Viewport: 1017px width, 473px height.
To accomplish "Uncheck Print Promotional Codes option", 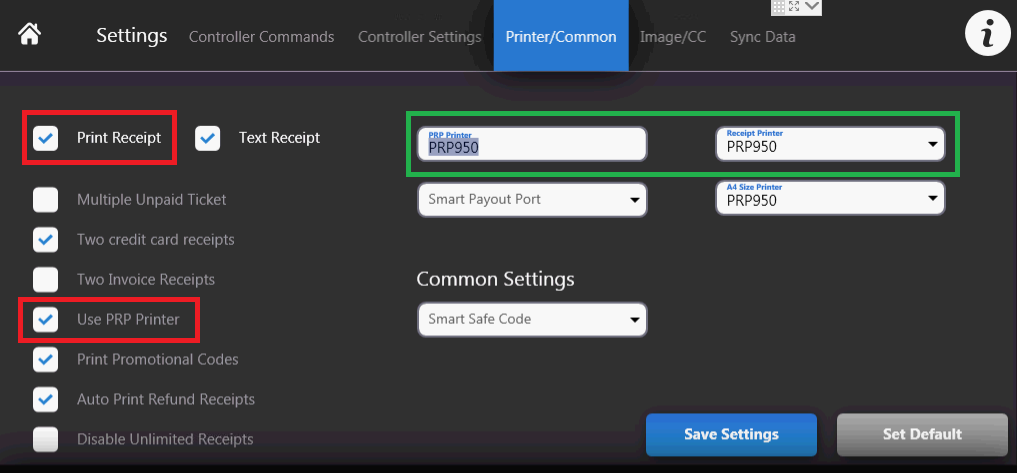I will pos(45,359).
